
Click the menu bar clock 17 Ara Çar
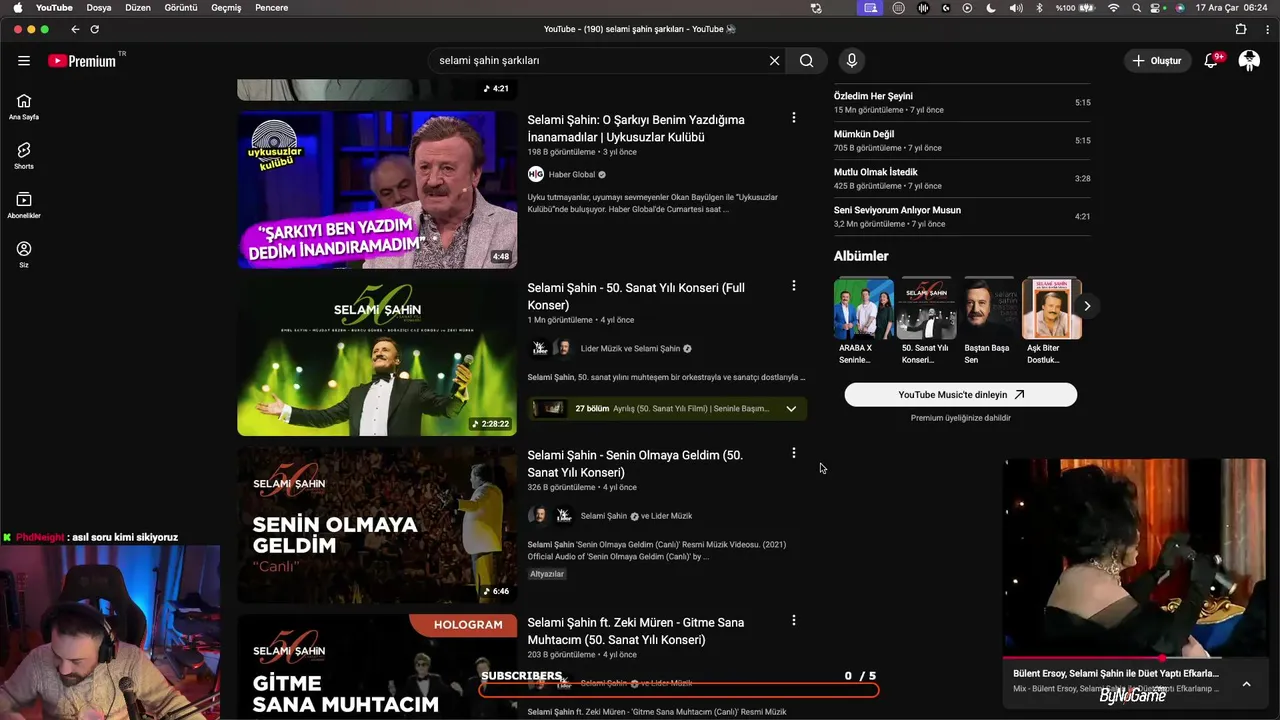click(x=1232, y=8)
